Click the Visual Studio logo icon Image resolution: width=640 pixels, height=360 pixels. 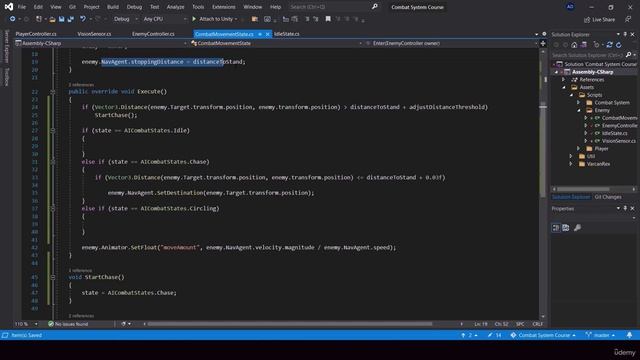[x=9, y=7]
